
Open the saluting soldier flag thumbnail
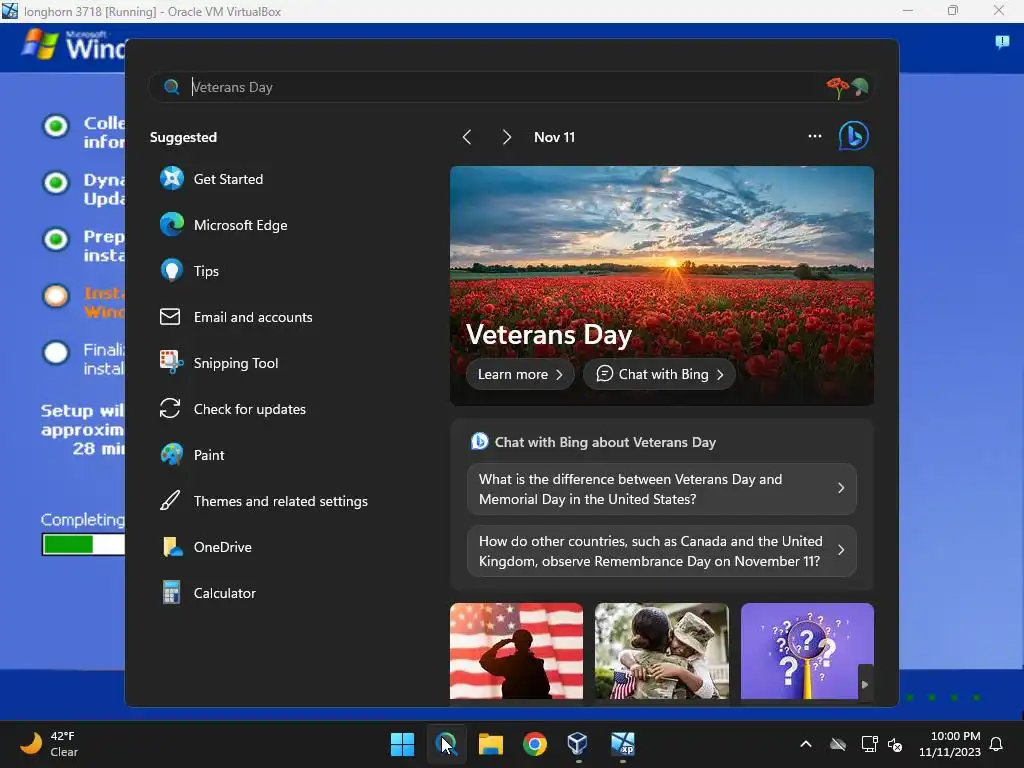click(x=517, y=651)
